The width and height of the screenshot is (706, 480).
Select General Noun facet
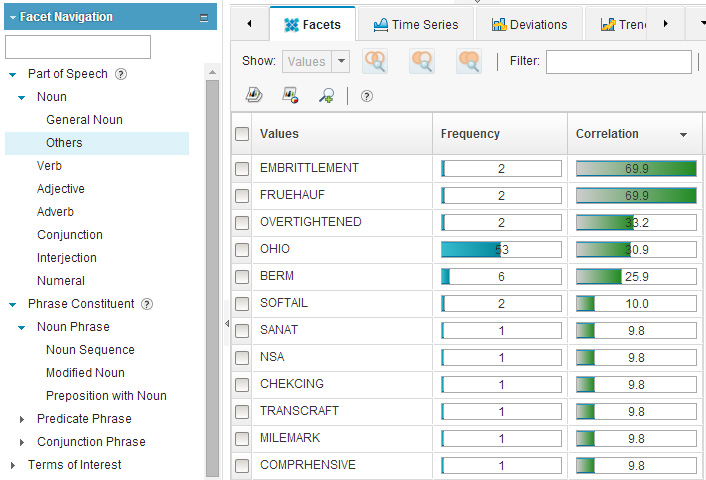point(84,120)
